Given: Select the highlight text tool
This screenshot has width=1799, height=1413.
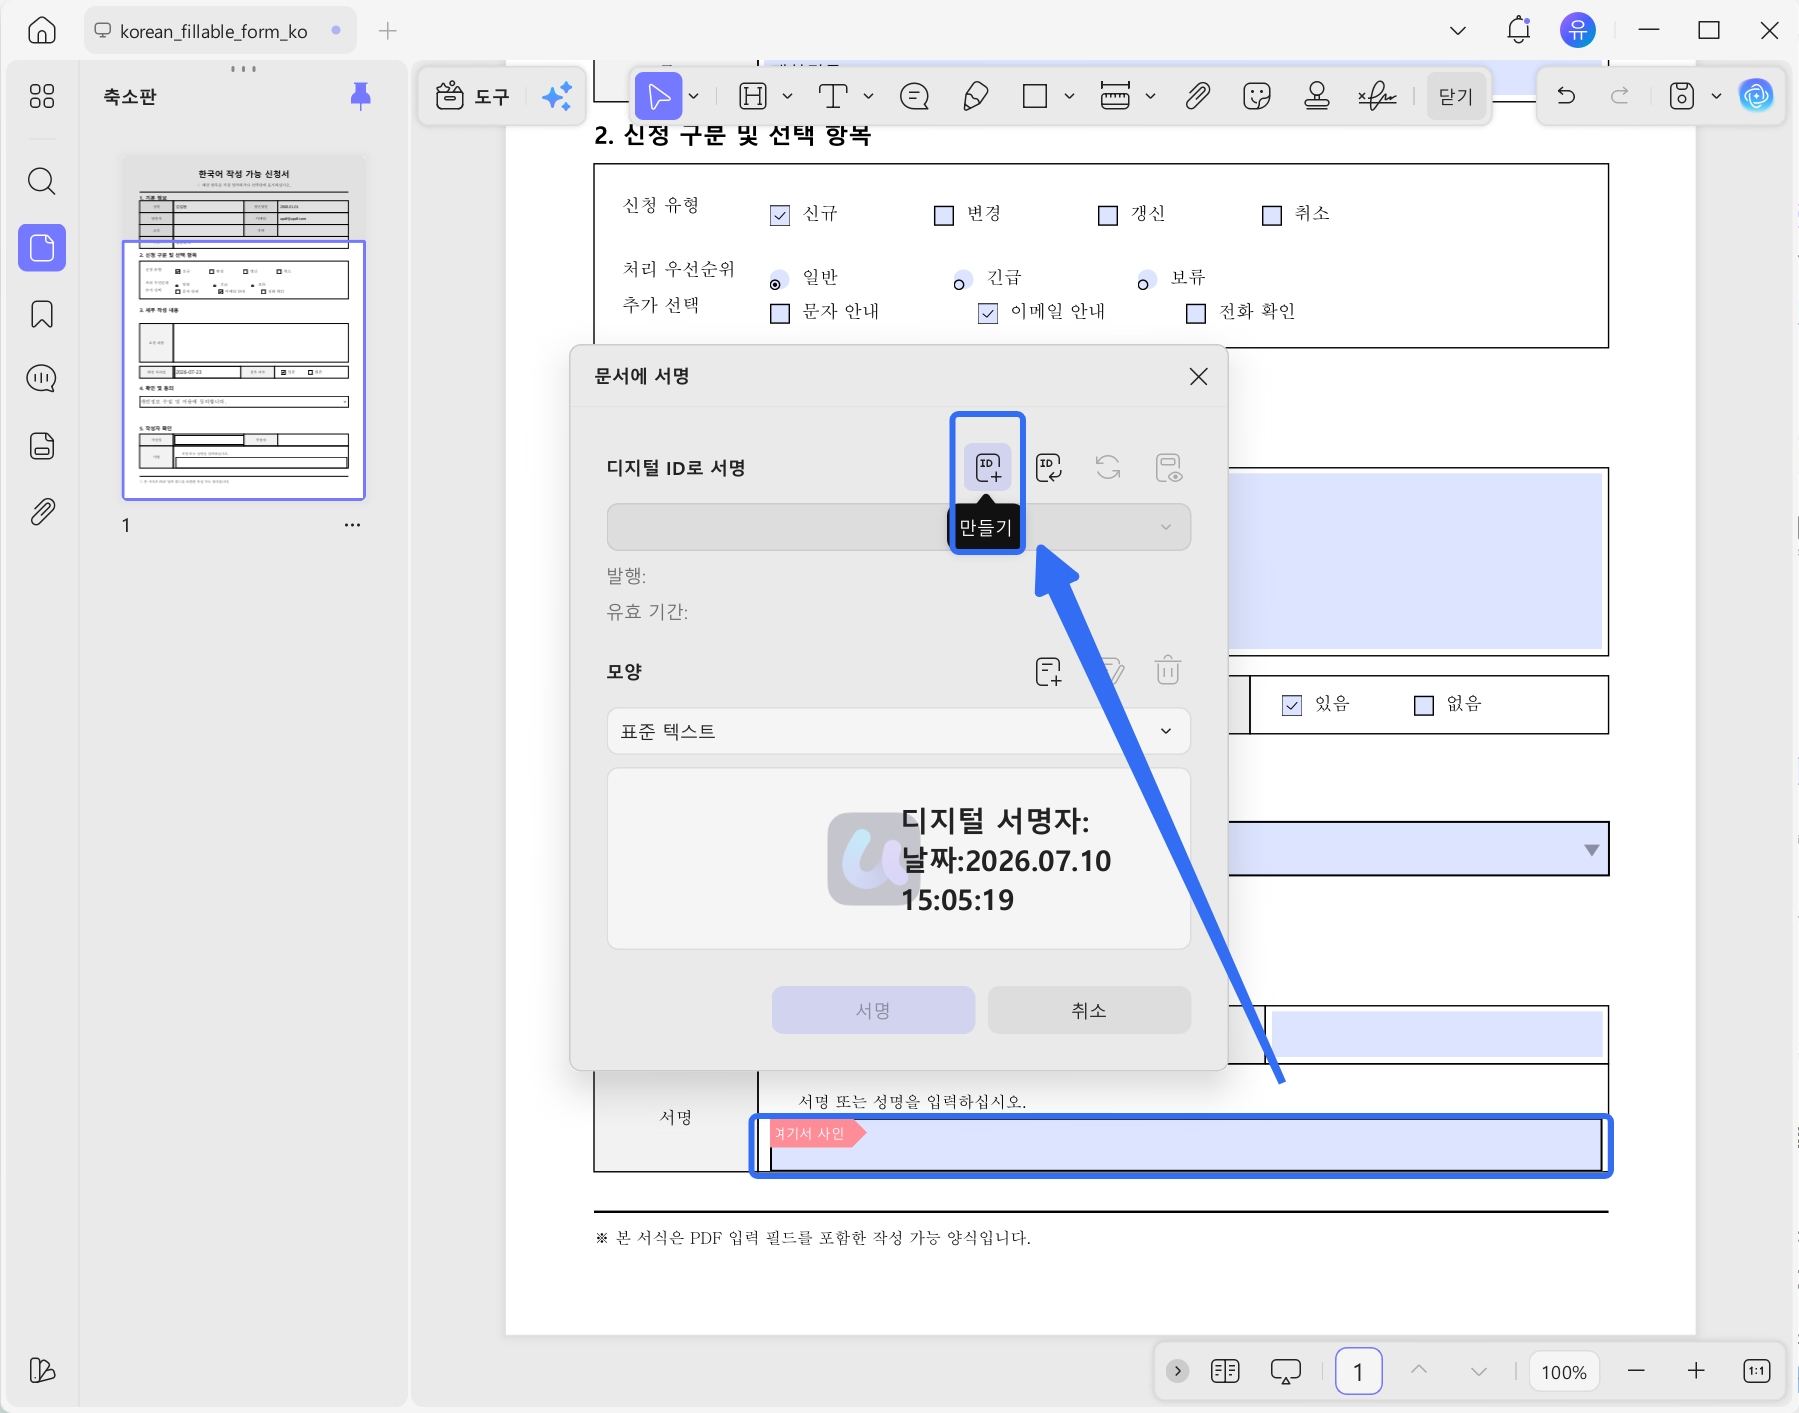Looking at the screenshot, I should [x=753, y=96].
